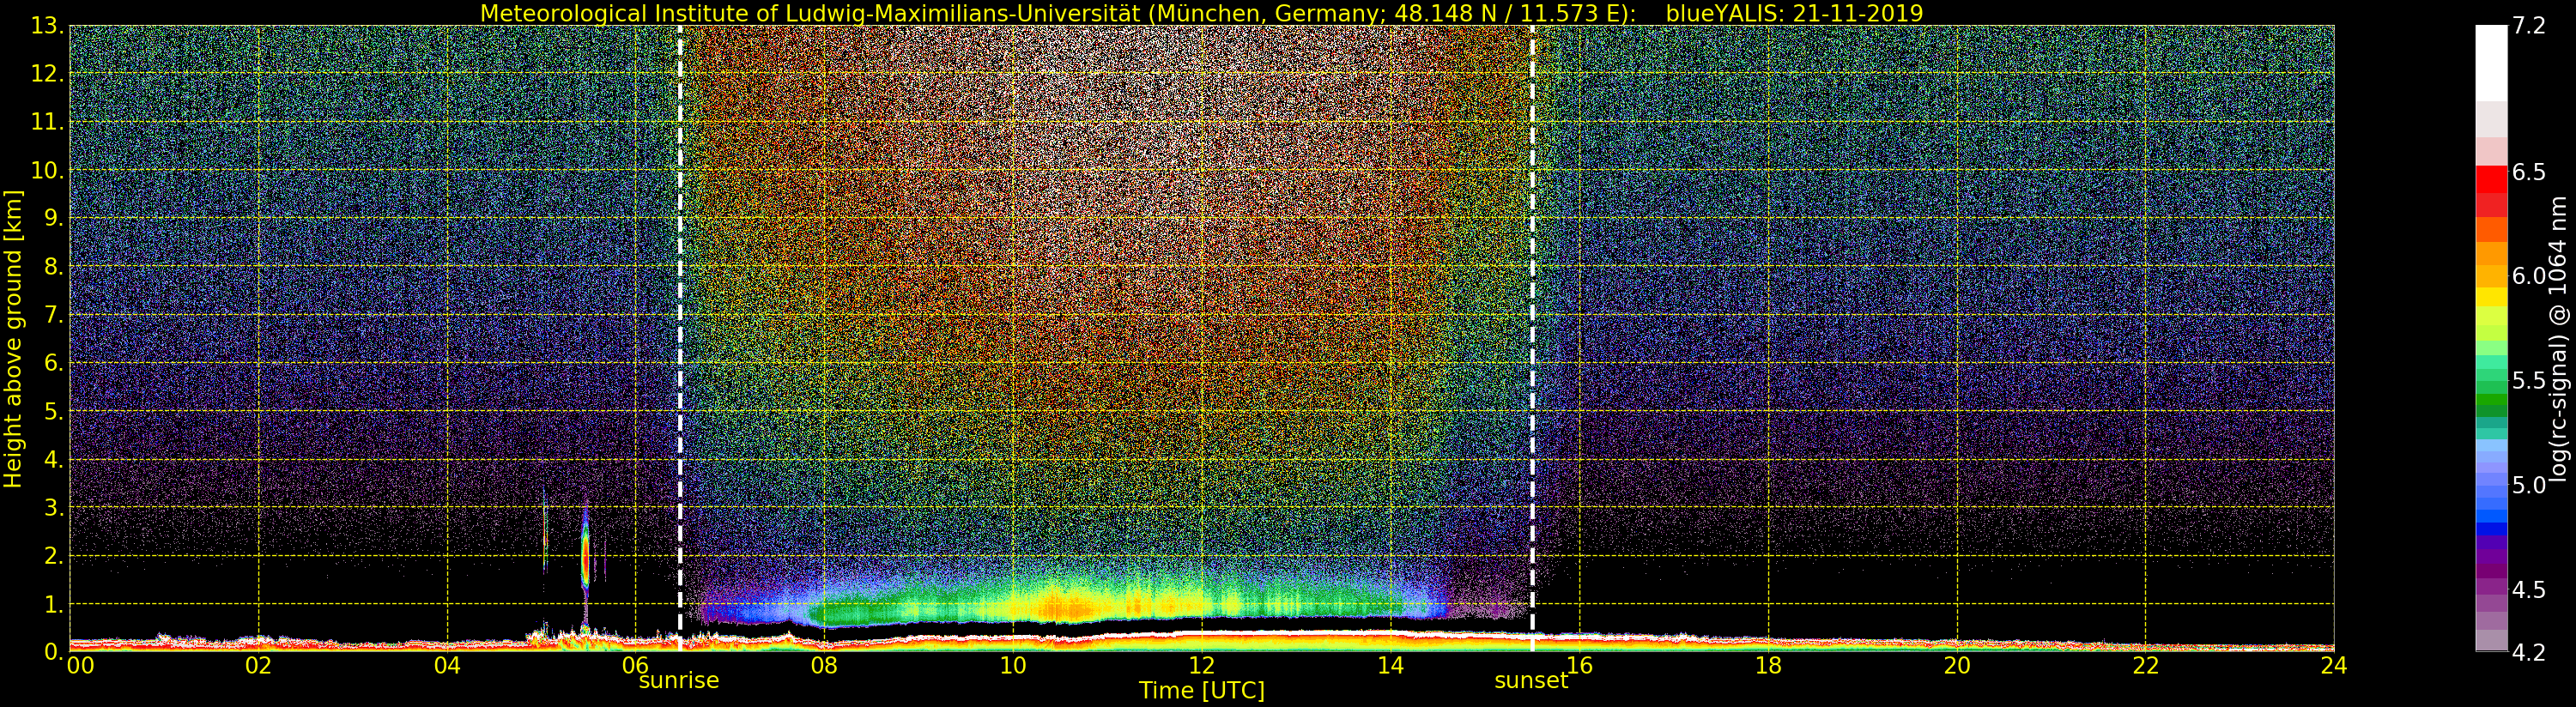Click the 'Time [UTC]' axis label

[1202, 690]
